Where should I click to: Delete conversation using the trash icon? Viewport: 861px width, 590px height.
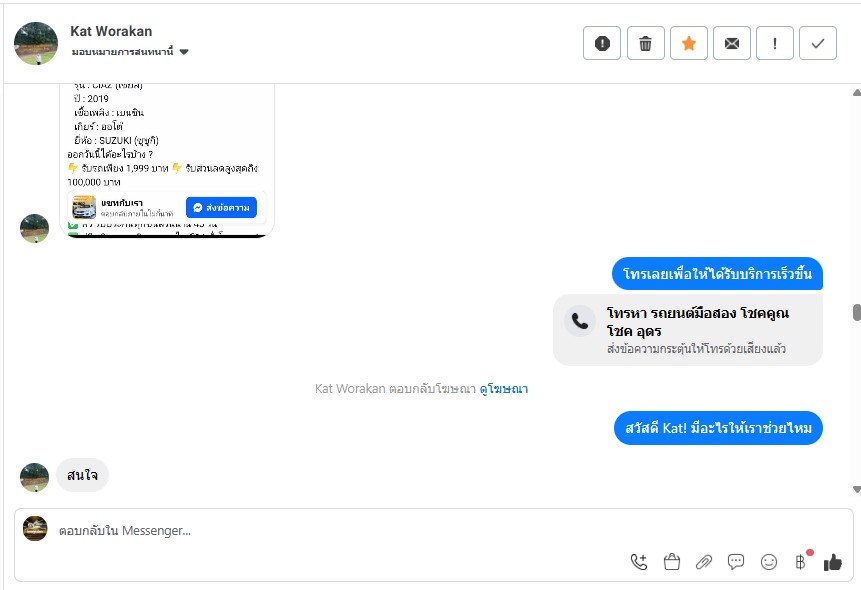pos(646,43)
